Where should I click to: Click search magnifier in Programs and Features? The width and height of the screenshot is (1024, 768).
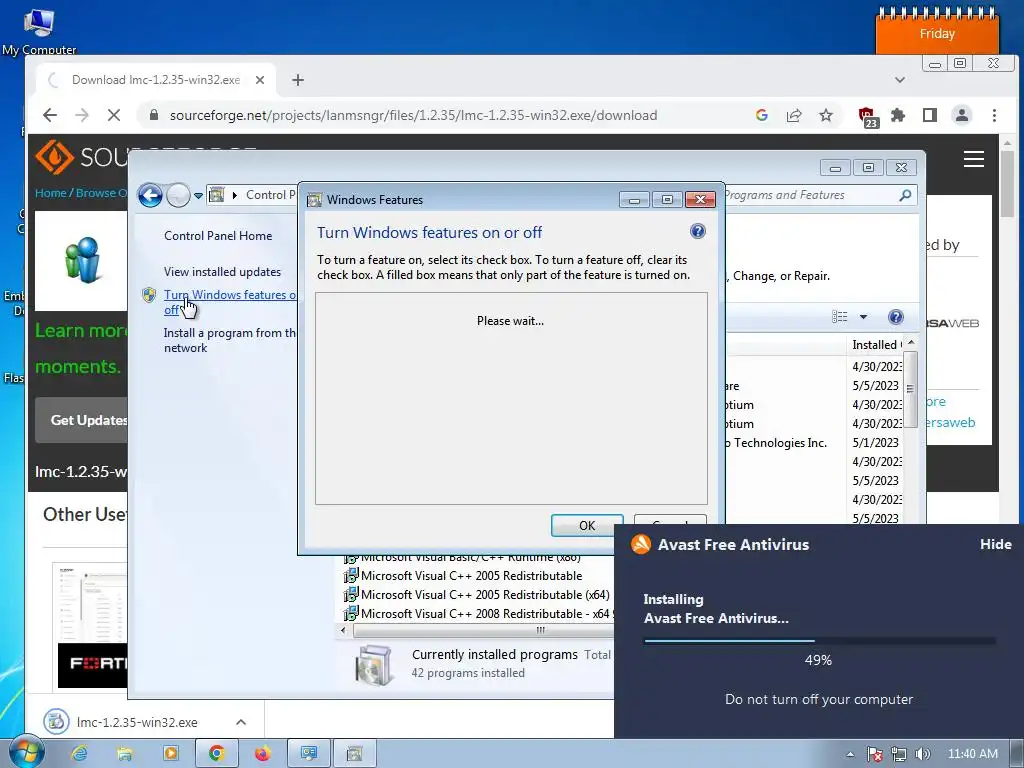click(904, 195)
